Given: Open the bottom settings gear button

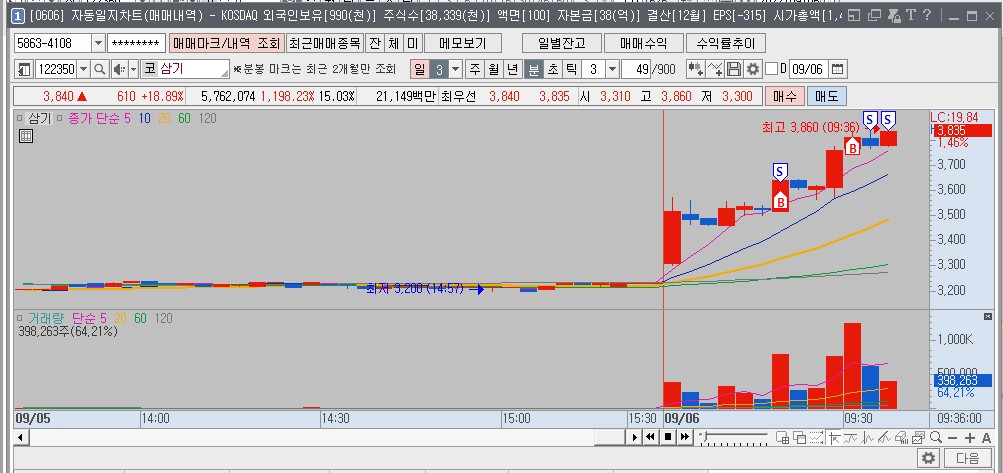Looking at the screenshot, I should 929,458.
